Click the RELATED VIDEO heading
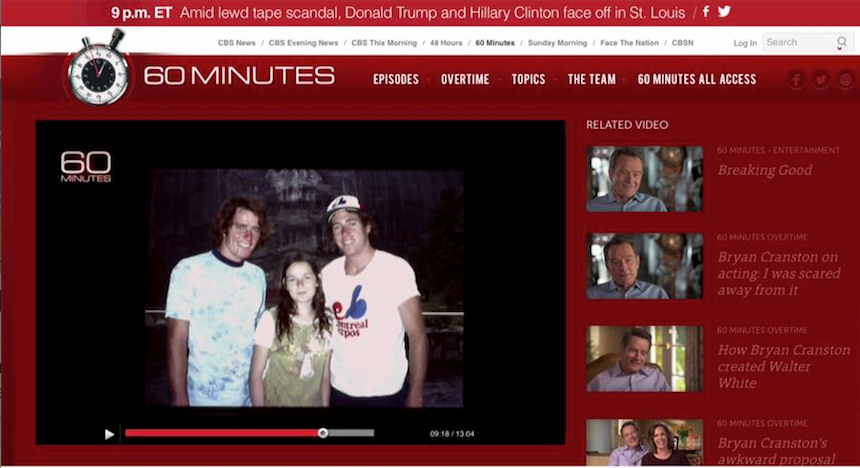Image resolution: width=860 pixels, height=468 pixels. pyautogui.click(x=627, y=125)
